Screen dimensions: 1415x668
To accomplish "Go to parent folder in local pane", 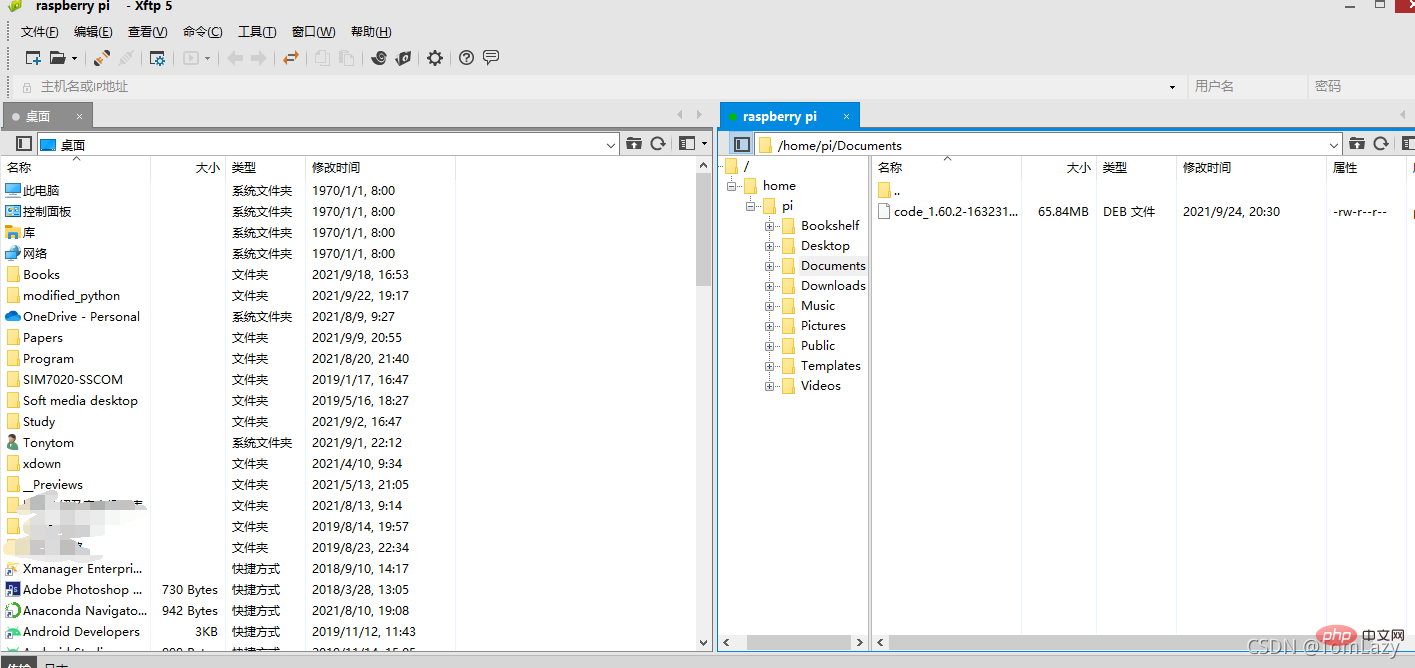I will (x=633, y=144).
